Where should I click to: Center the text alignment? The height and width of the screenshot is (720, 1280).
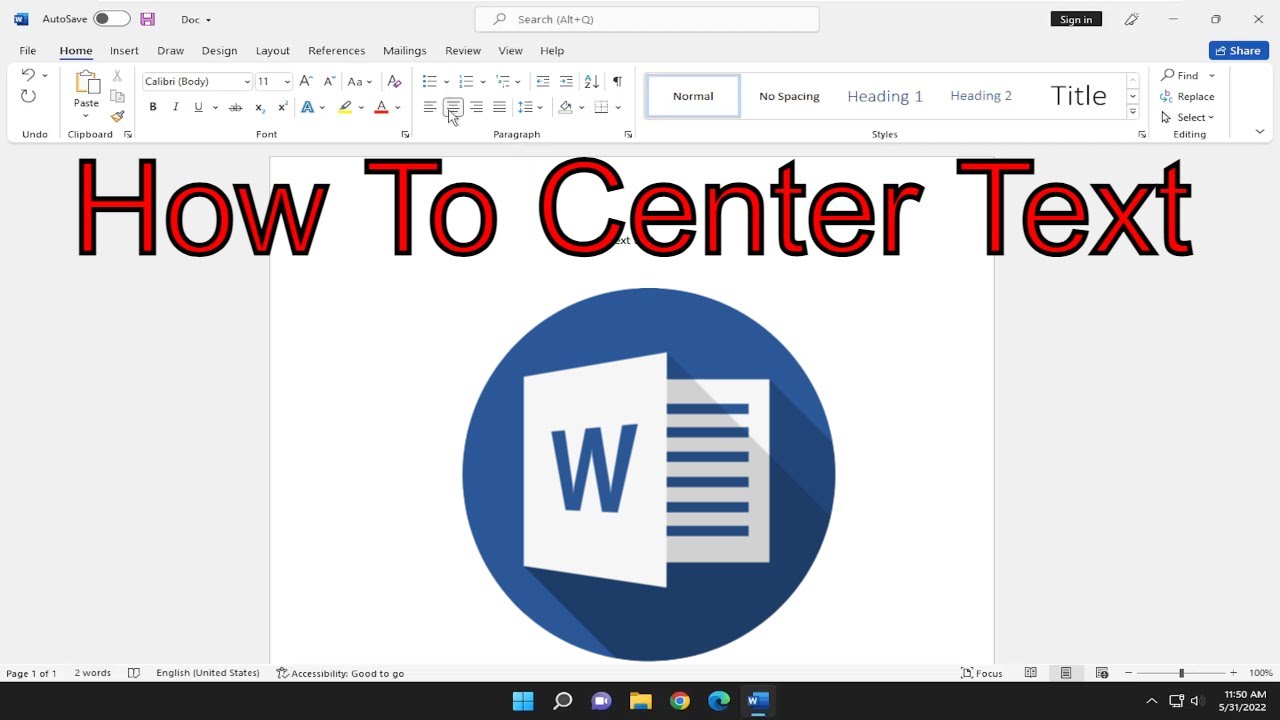[x=453, y=107]
